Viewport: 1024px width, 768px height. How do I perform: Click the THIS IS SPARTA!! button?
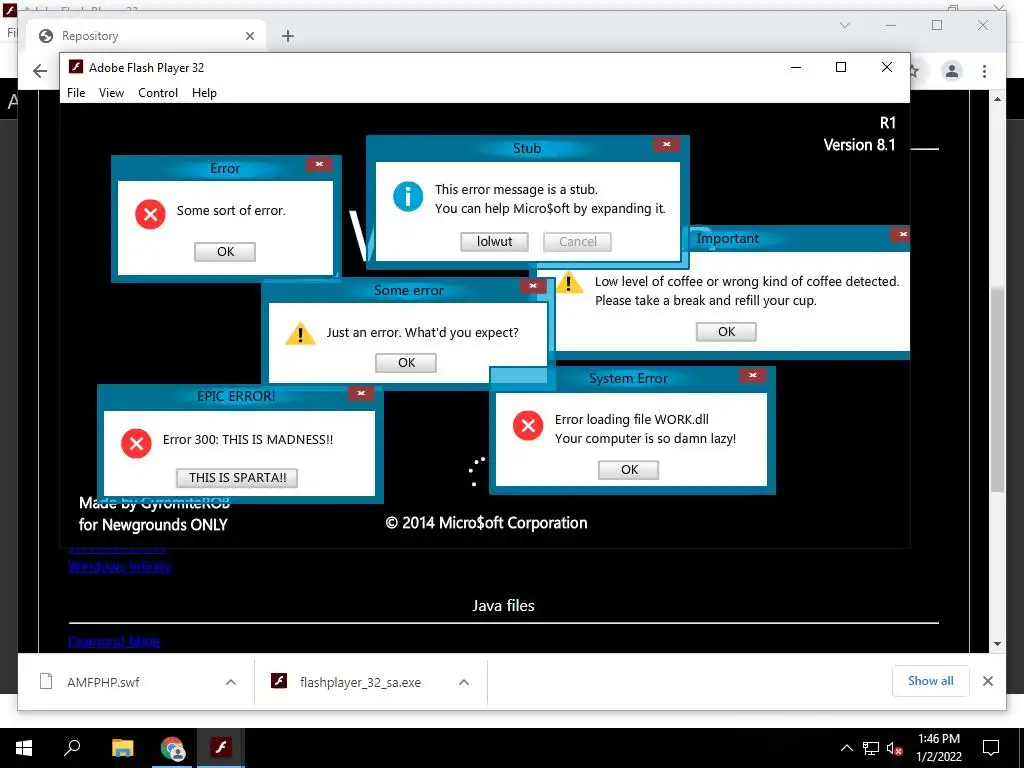point(237,477)
